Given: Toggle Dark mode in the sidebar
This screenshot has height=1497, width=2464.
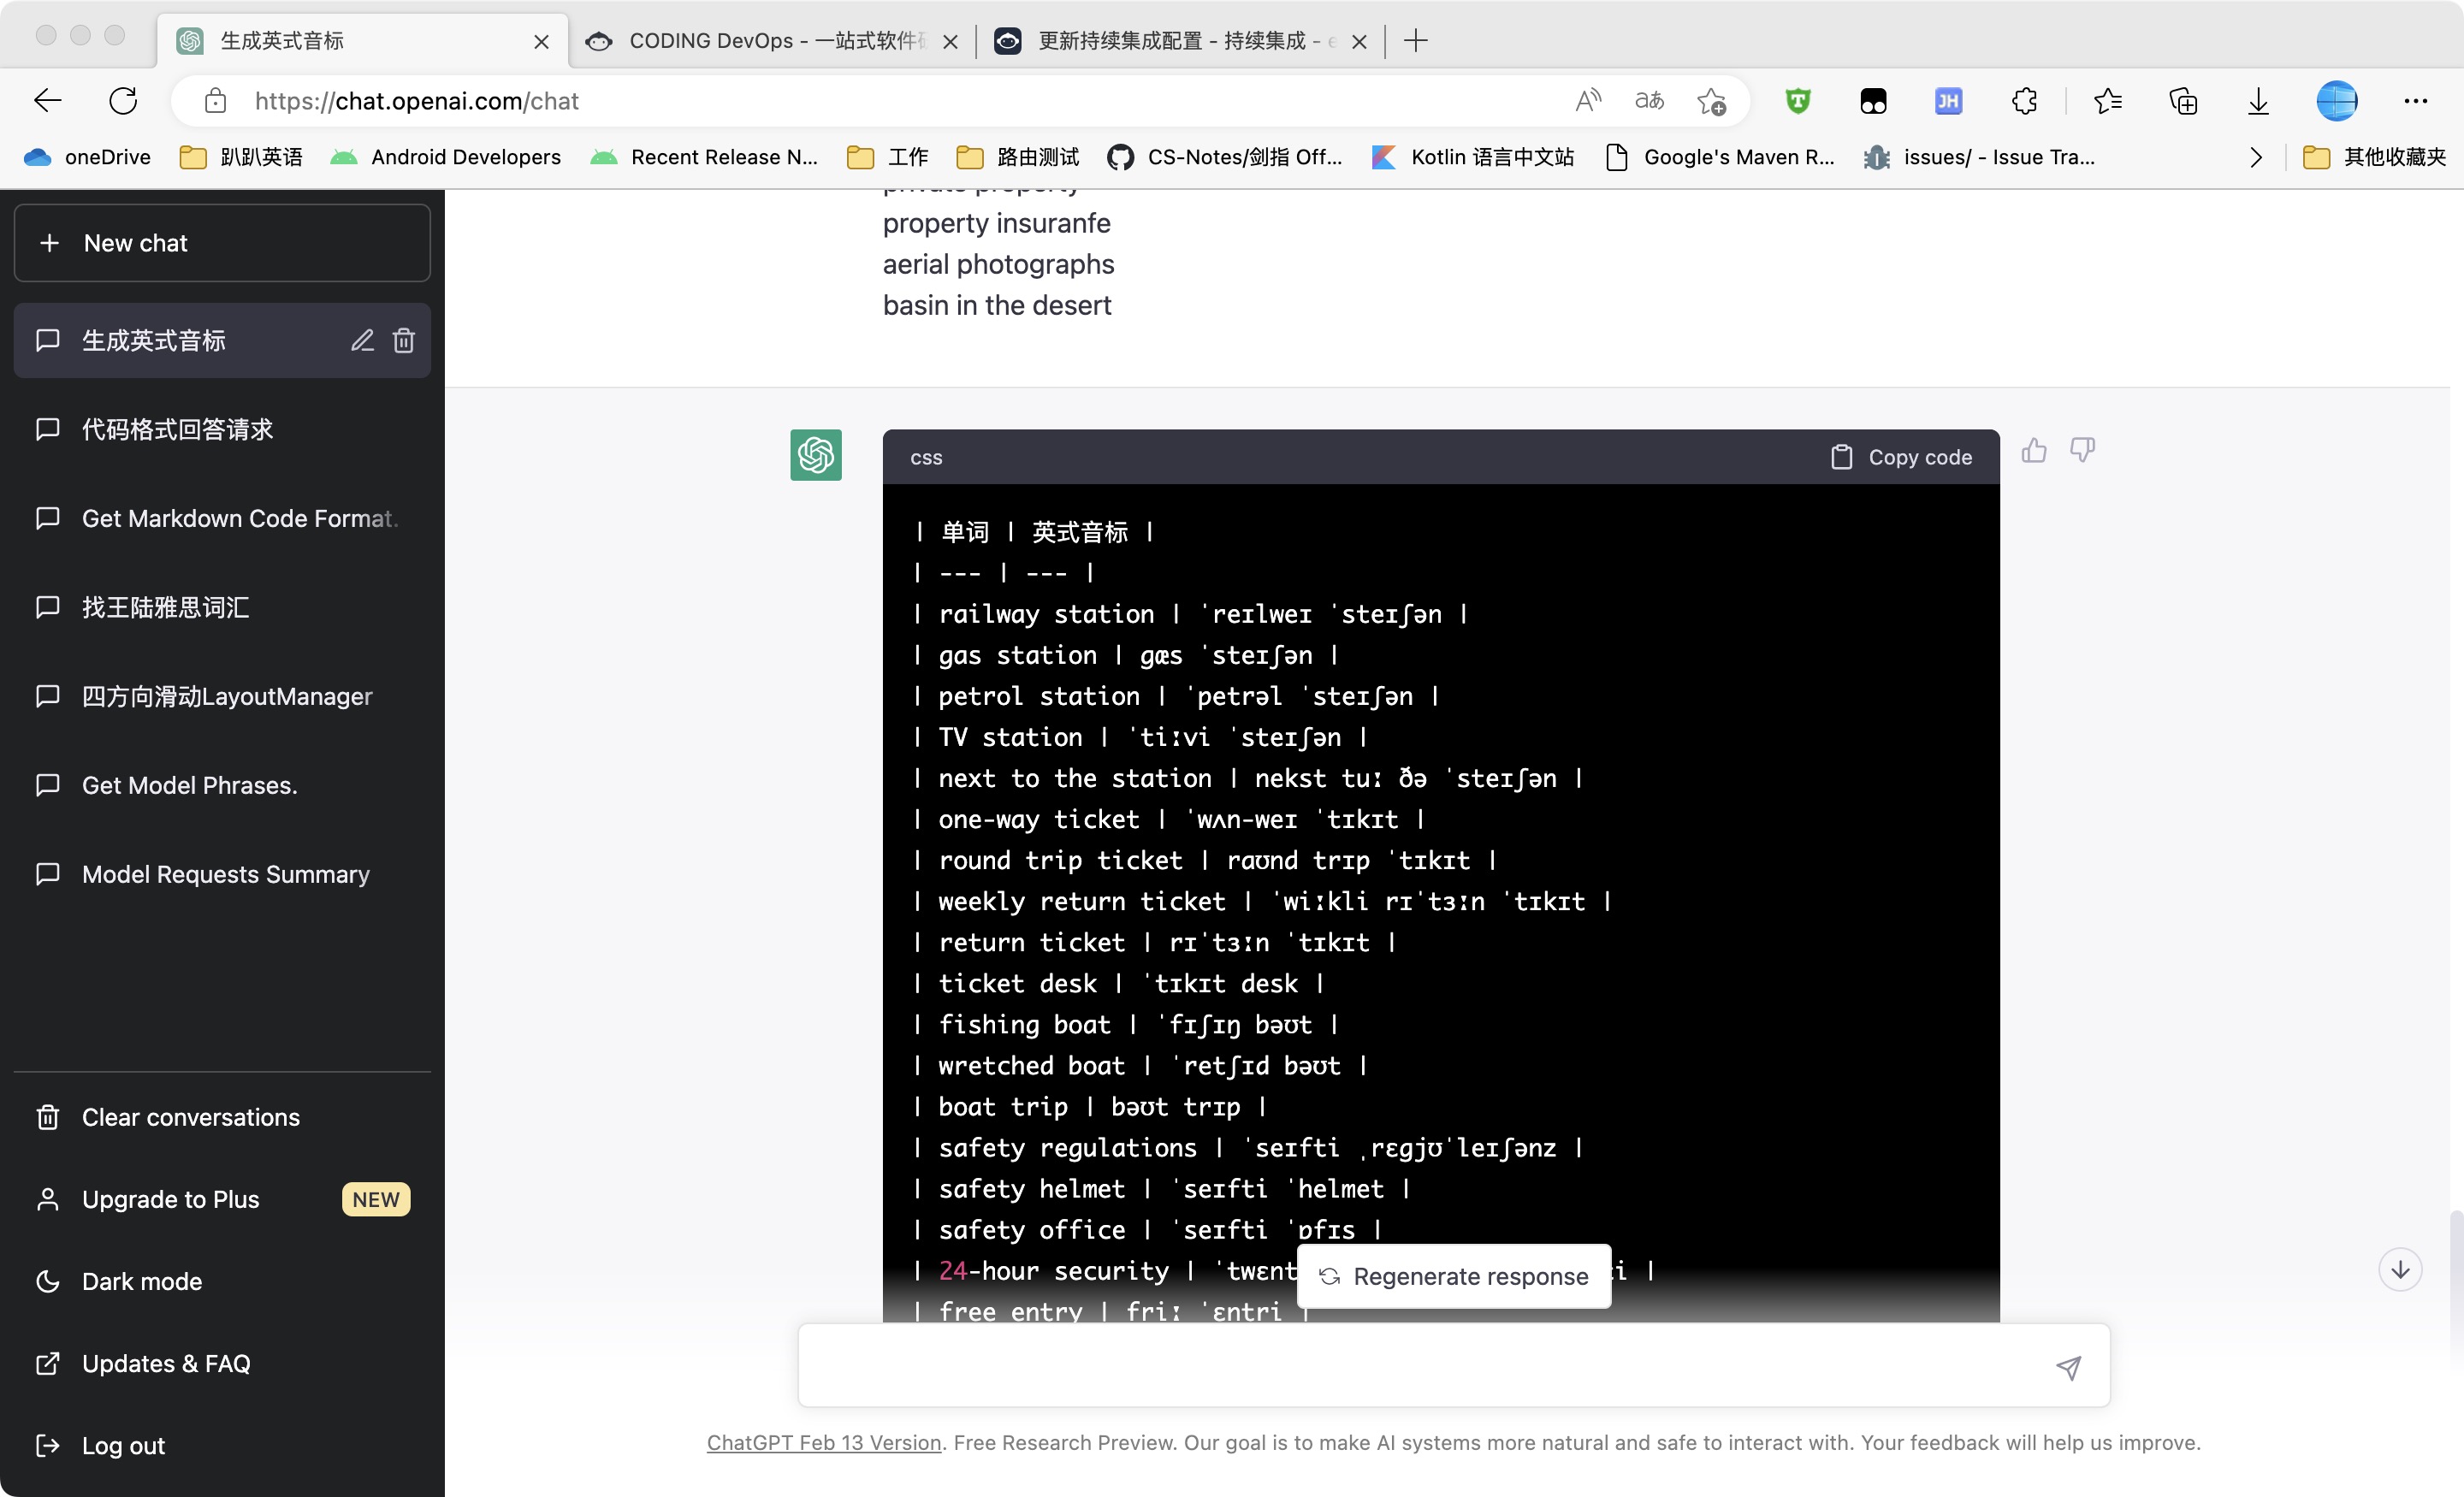Looking at the screenshot, I should pyautogui.click(x=141, y=1281).
